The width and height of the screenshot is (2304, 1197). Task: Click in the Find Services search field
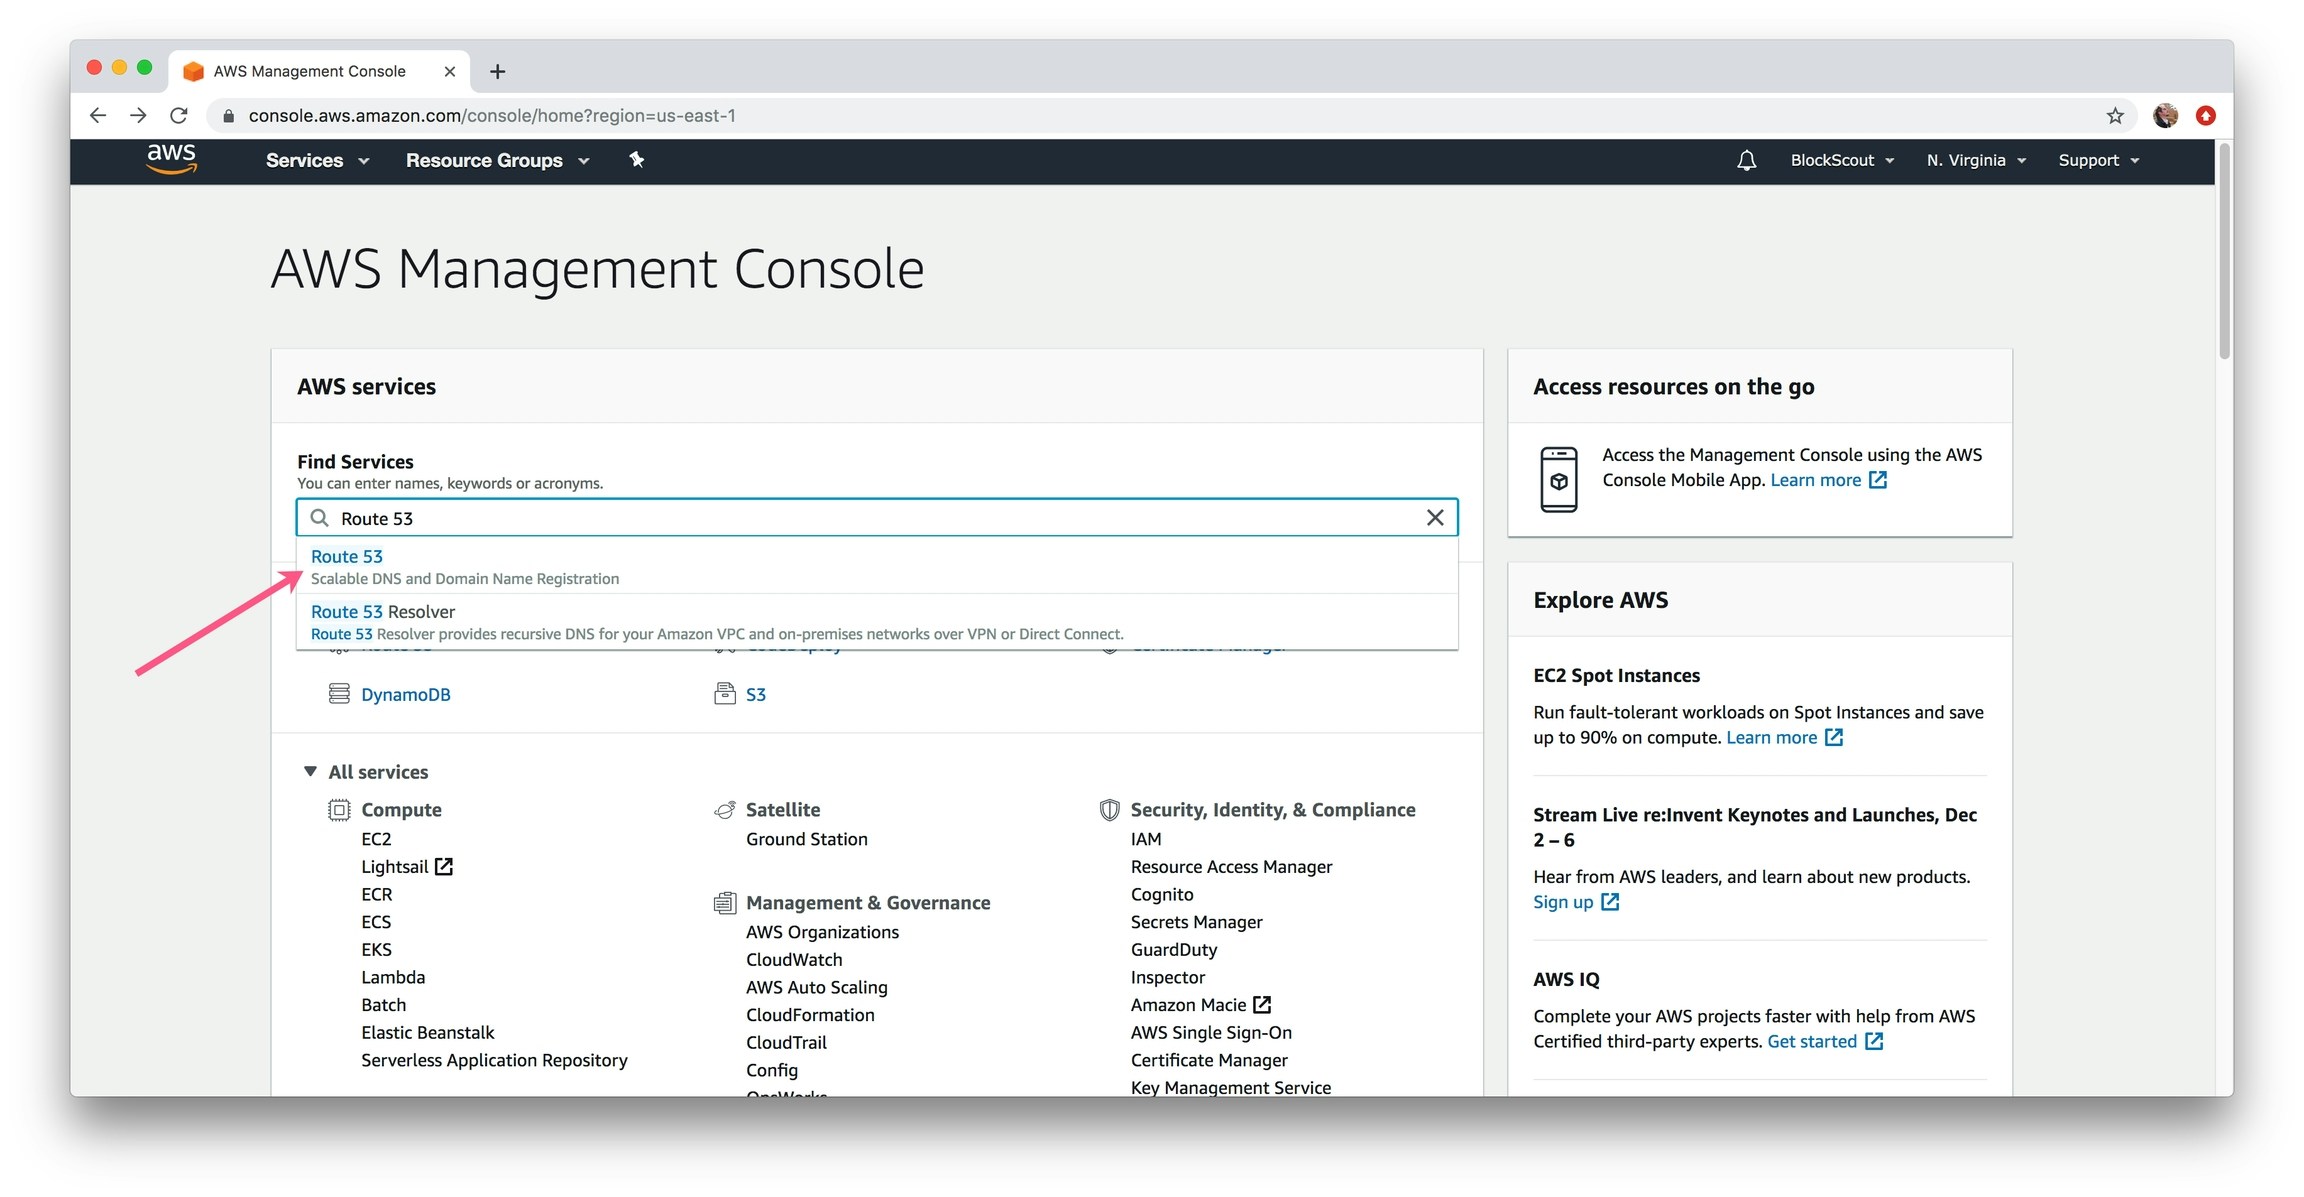click(870, 518)
